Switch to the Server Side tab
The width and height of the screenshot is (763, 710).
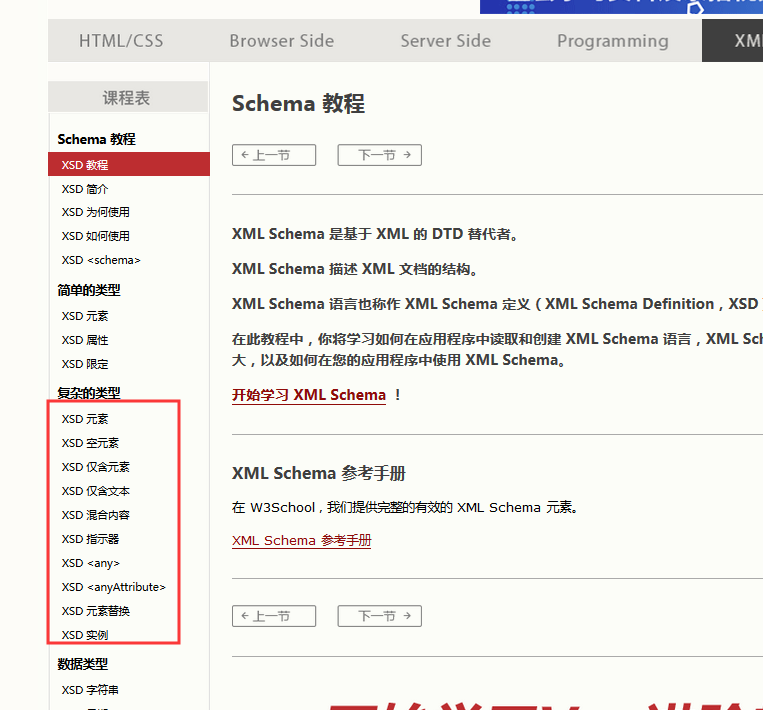pyautogui.click(x=446, y=41)
